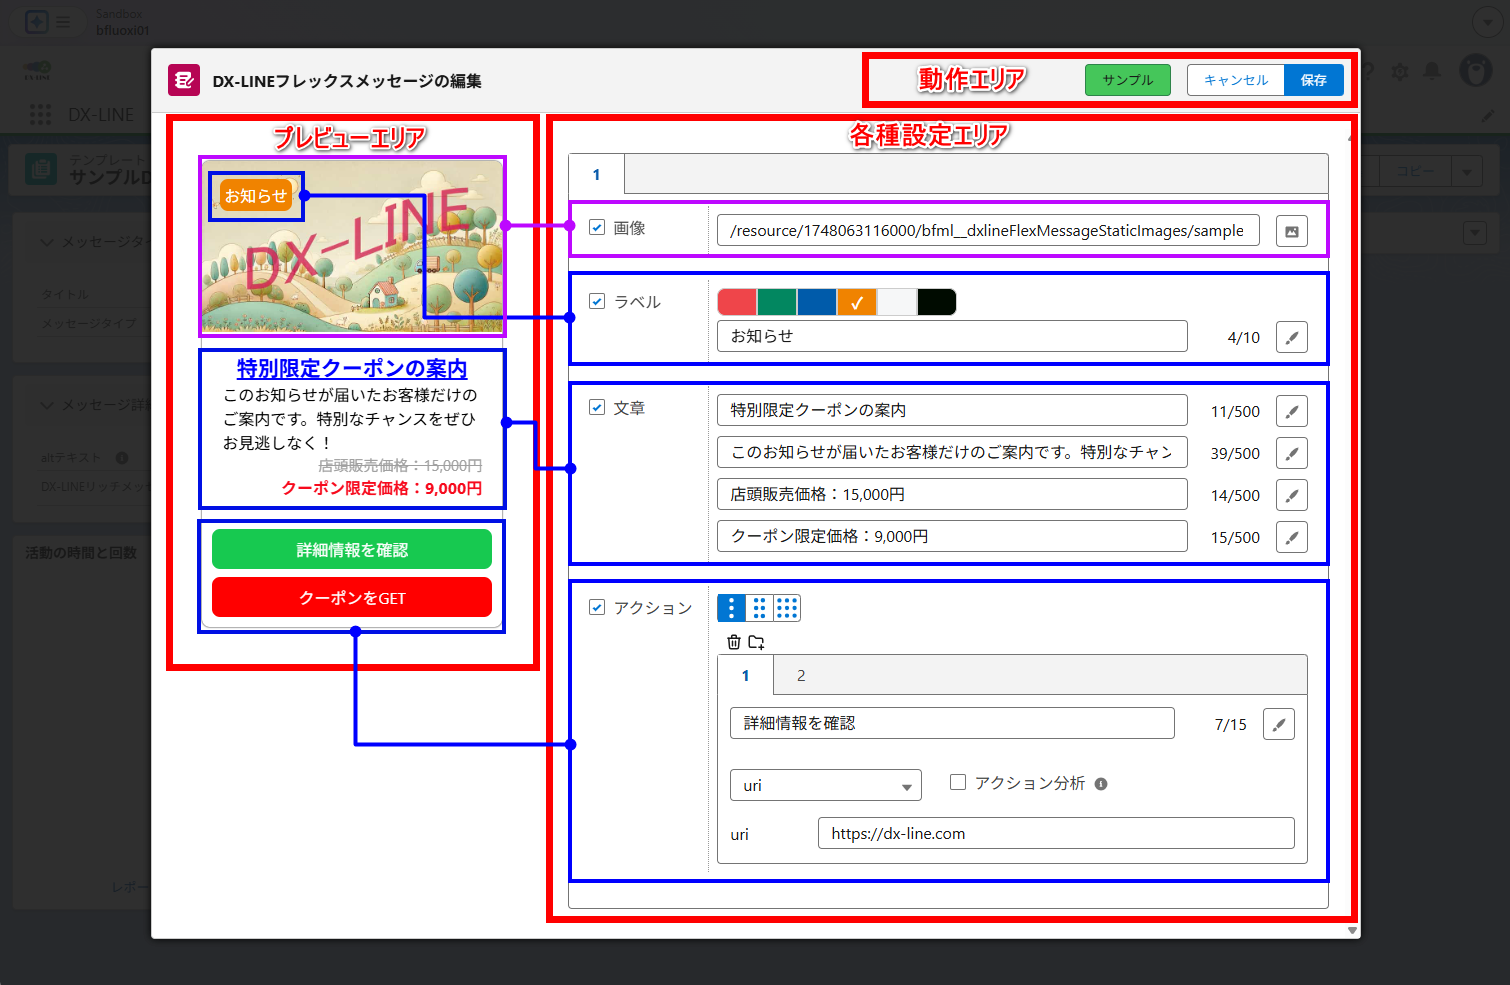This screenshot has width=1510, height=985.
Task: Open the image picker icon next to the image path
Action: (1292, 230)
